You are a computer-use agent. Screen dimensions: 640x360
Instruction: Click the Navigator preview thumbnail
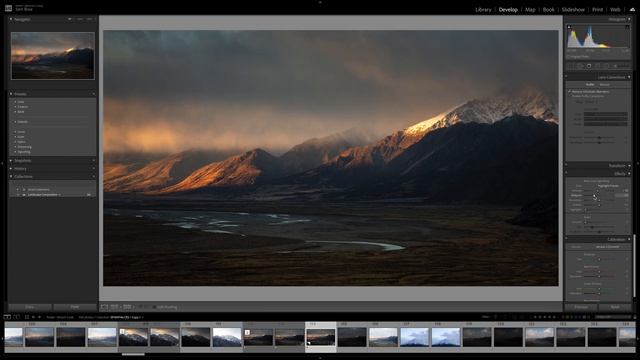53,56
